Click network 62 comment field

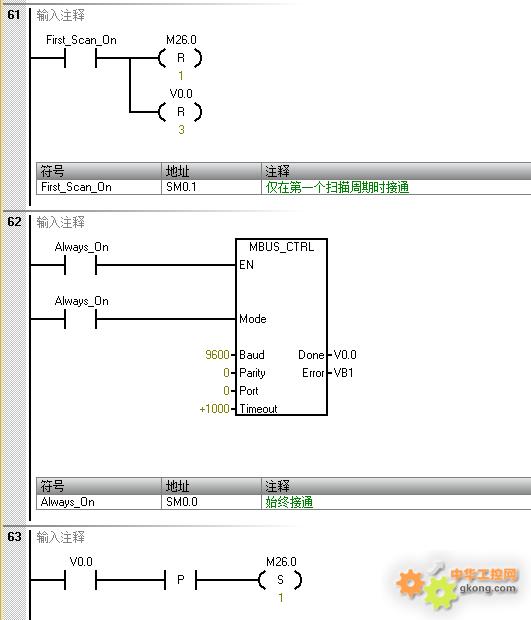click(60, 222)
